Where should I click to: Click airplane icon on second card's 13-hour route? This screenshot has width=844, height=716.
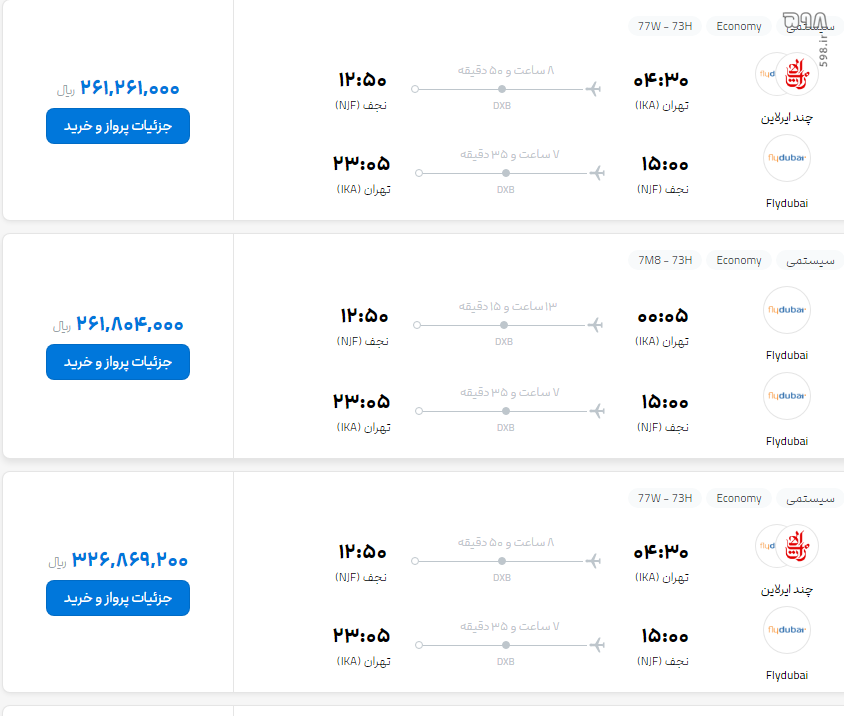(x=595, y=325)
